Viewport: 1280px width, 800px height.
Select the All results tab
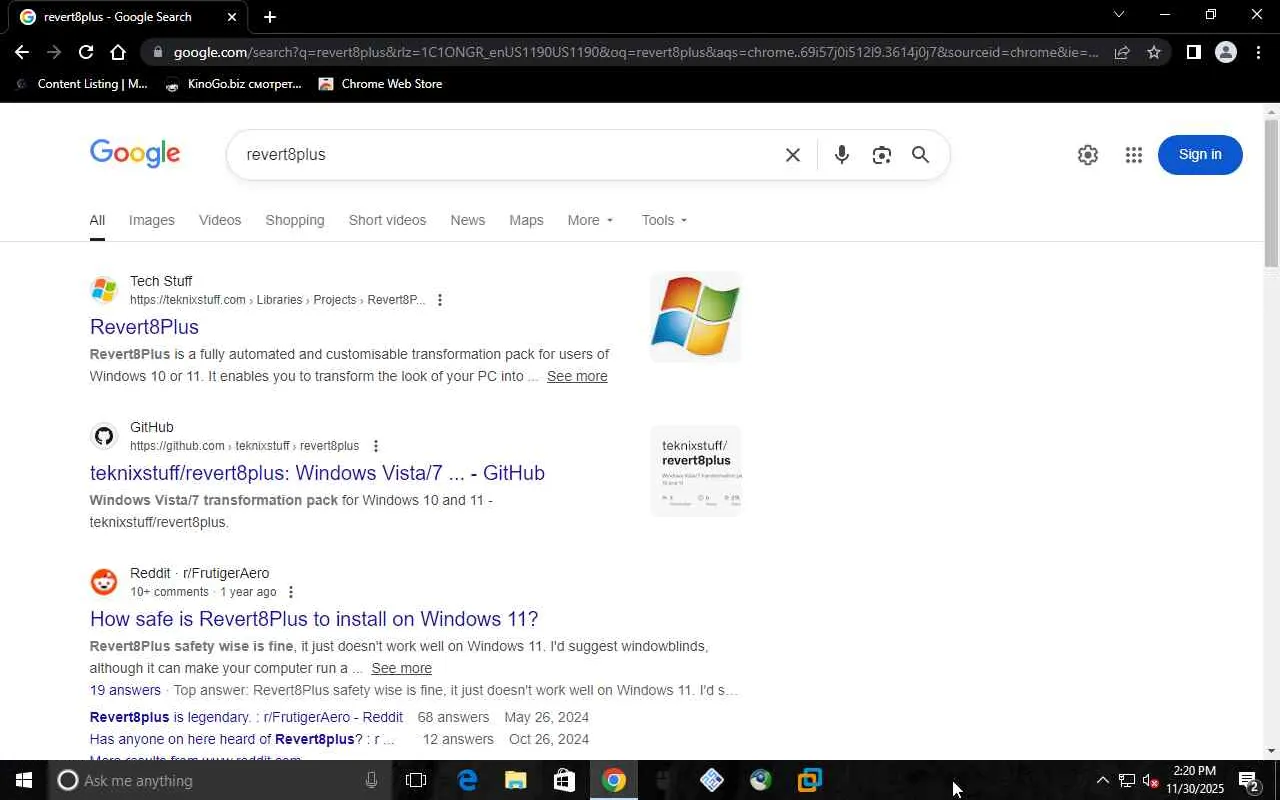pos(97,220)
